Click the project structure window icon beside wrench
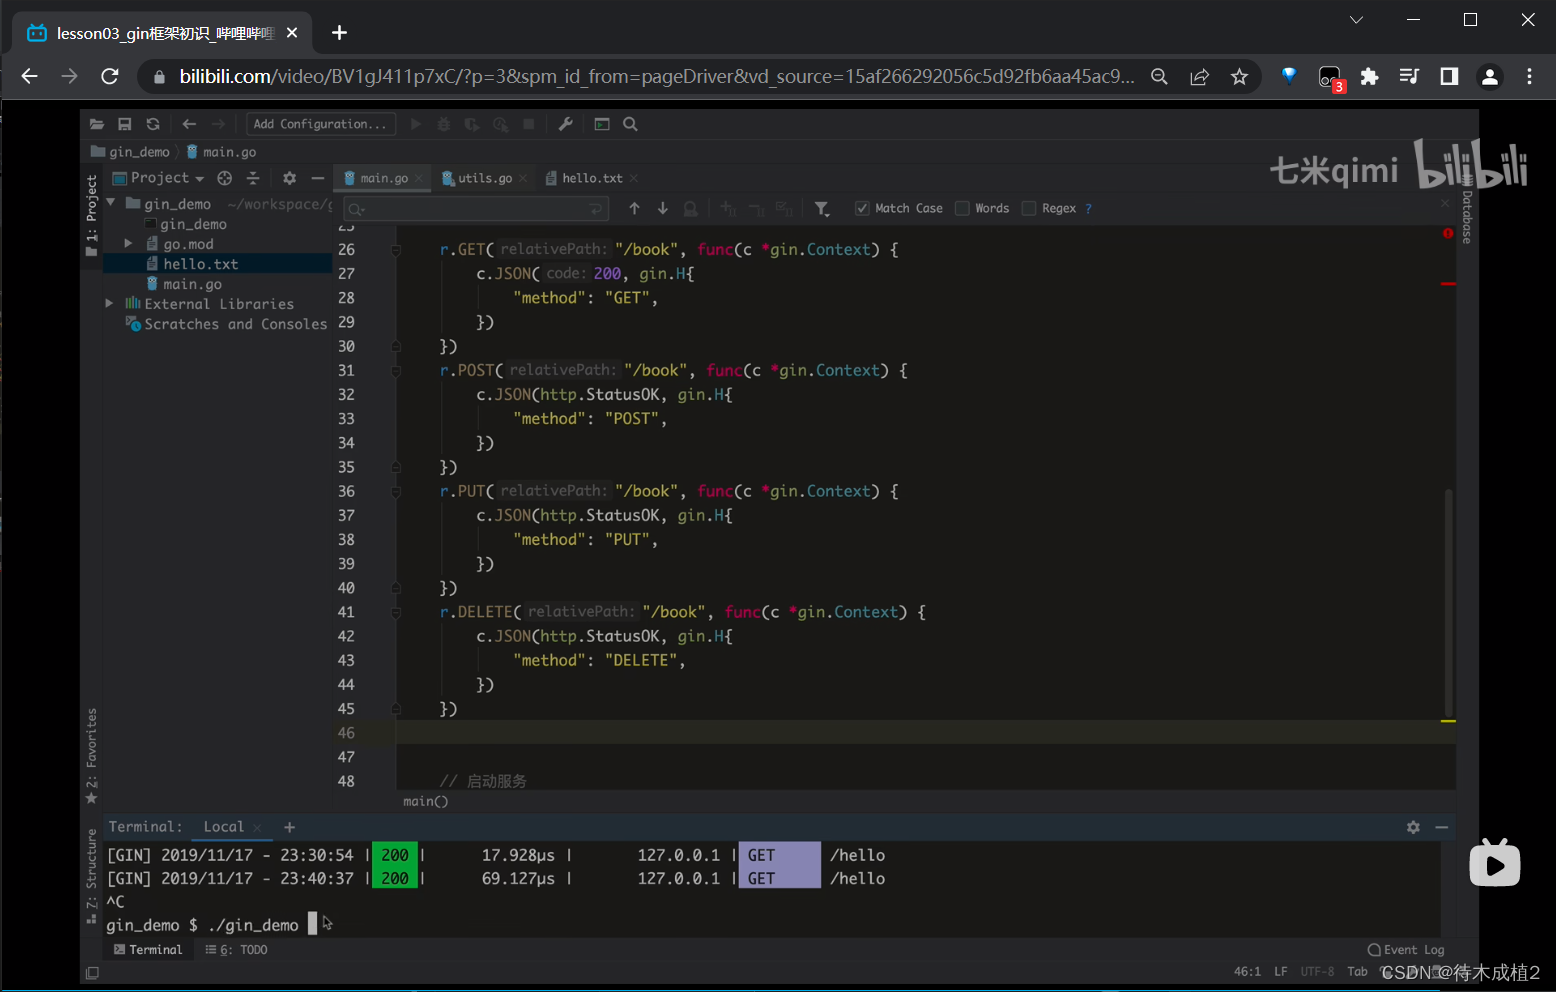Screen dimensions: 1556x992 click(x=602, y=124)
